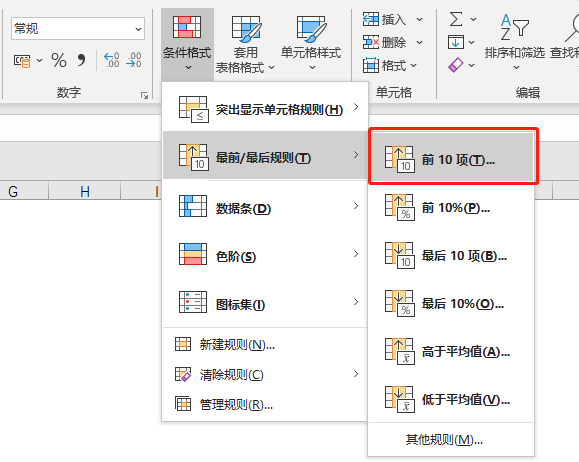
Task: Choose 新建规则(N)... from the menu
Action: pyautogui.click(x=265, y=345)
